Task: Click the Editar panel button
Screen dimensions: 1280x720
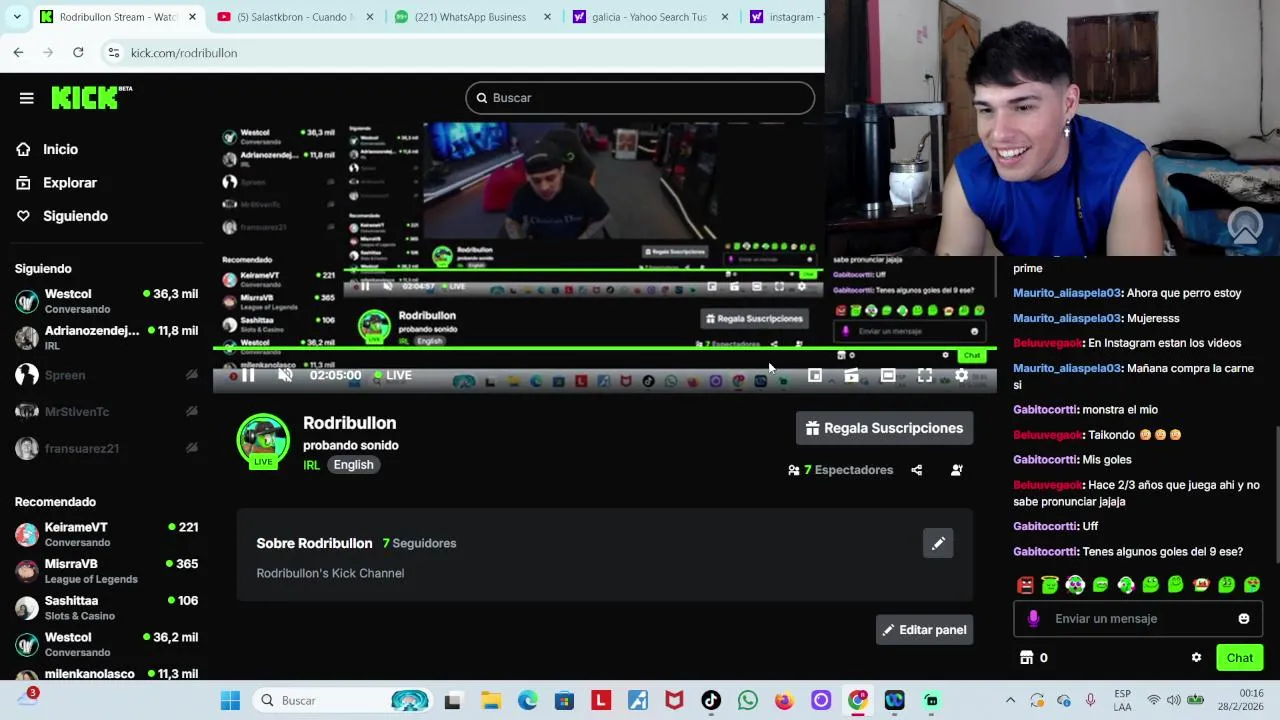Action: 924,630
